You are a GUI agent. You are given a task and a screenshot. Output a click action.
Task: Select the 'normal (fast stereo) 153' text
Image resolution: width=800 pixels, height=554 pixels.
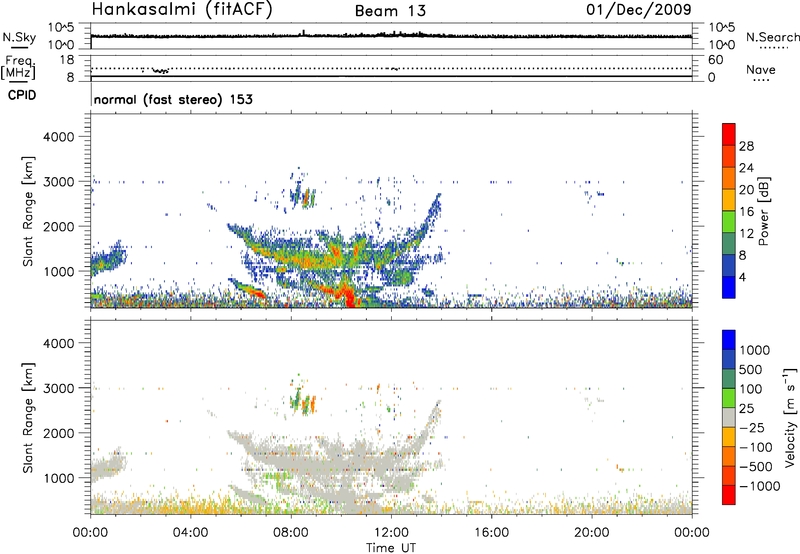tap(173, 99)
